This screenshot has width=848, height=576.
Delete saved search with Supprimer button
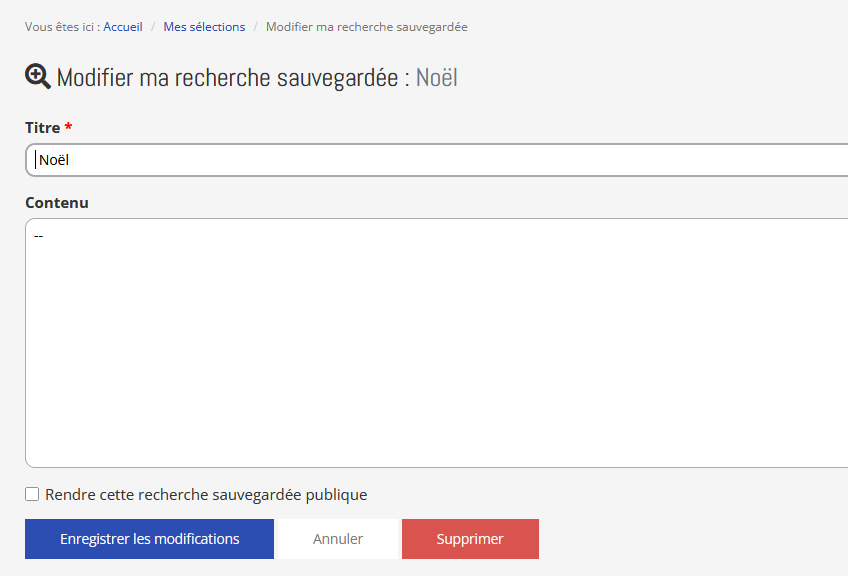pos(470,539)
